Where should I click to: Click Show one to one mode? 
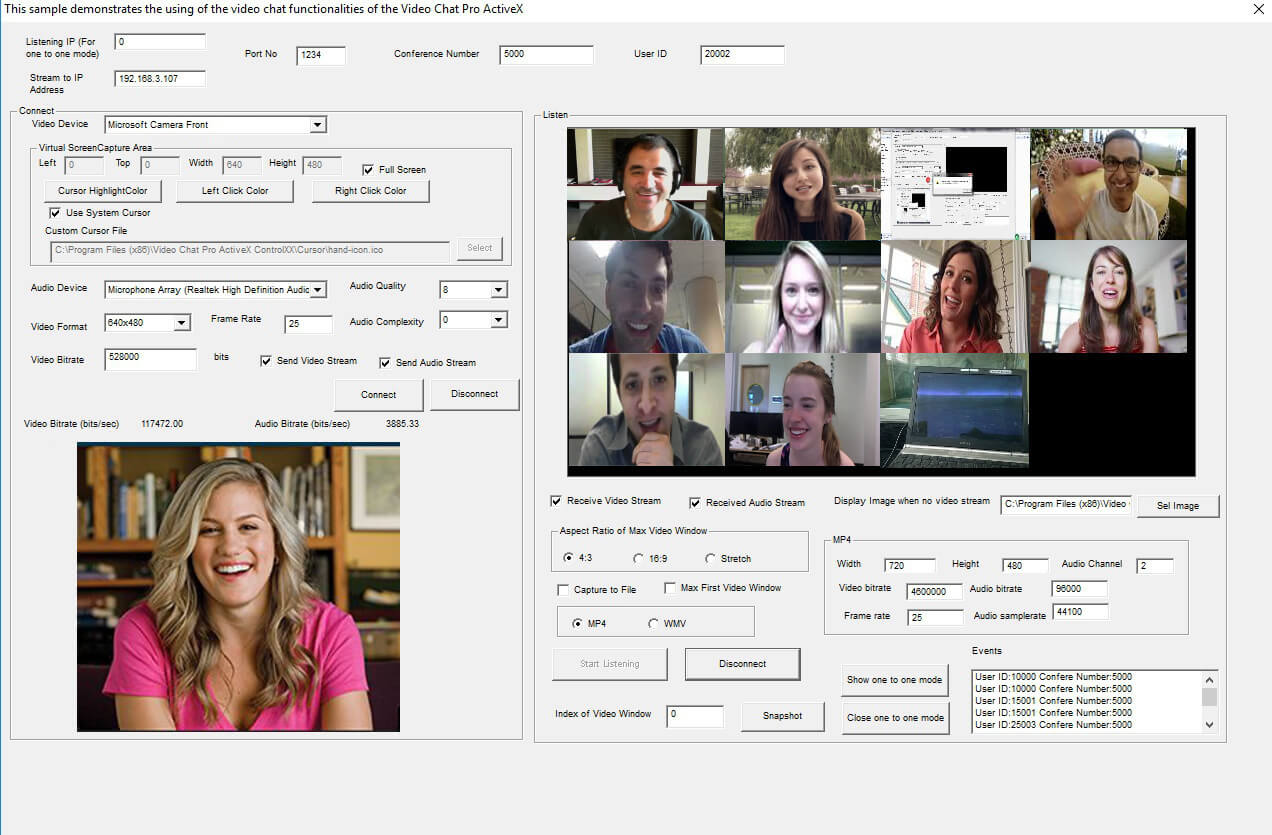point(894,680)
